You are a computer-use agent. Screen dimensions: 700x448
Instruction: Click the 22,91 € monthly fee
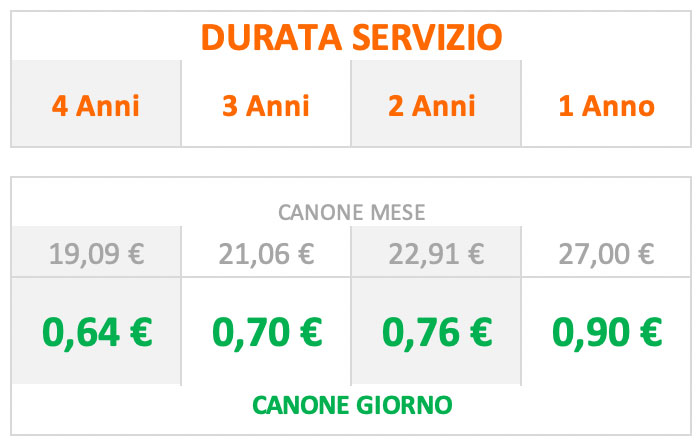tap(437, 254)
